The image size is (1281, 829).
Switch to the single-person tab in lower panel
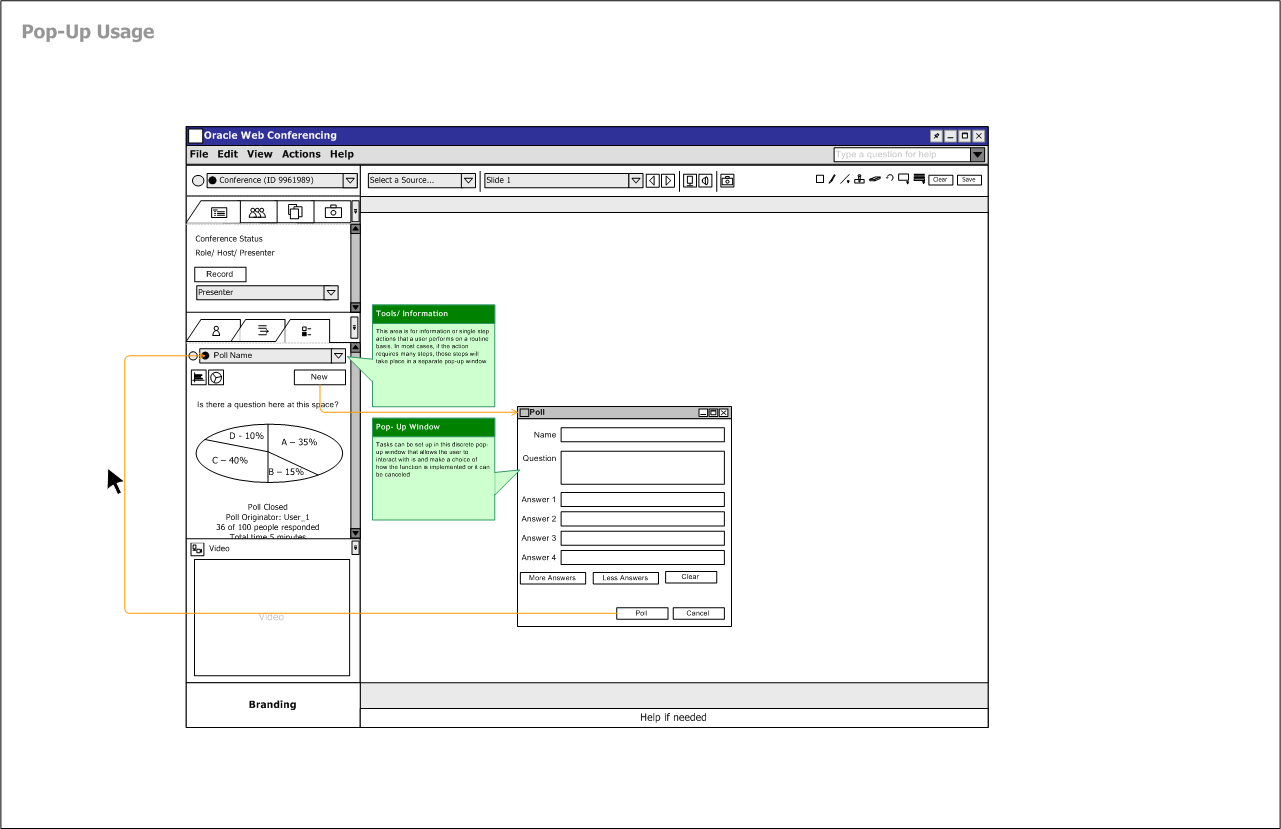(216, 330)
